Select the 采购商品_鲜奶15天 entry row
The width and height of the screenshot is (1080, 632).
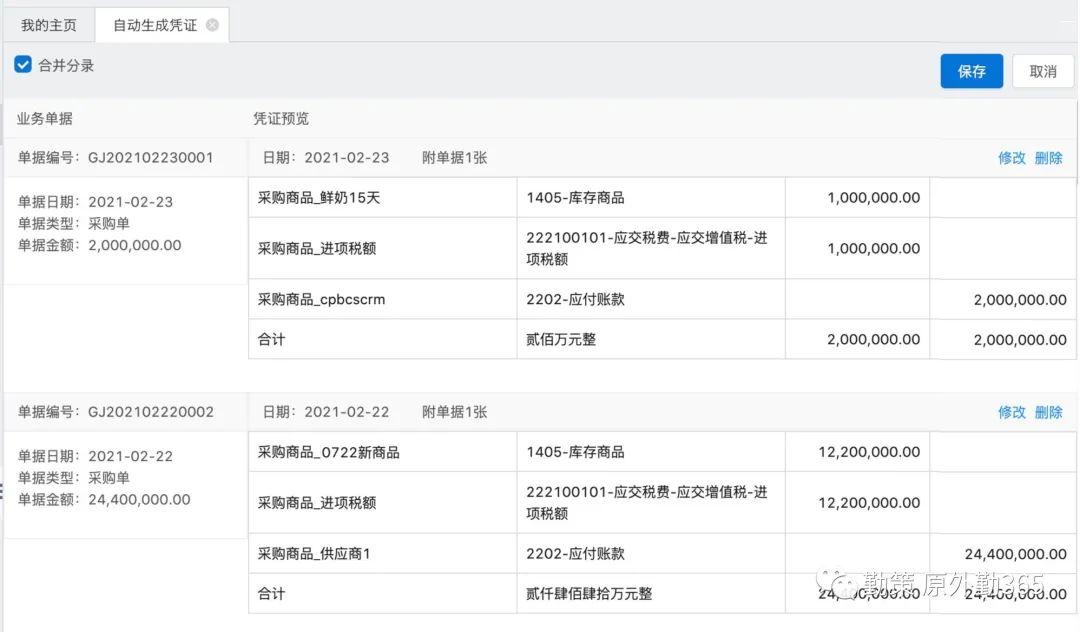[x=319, y=198]
